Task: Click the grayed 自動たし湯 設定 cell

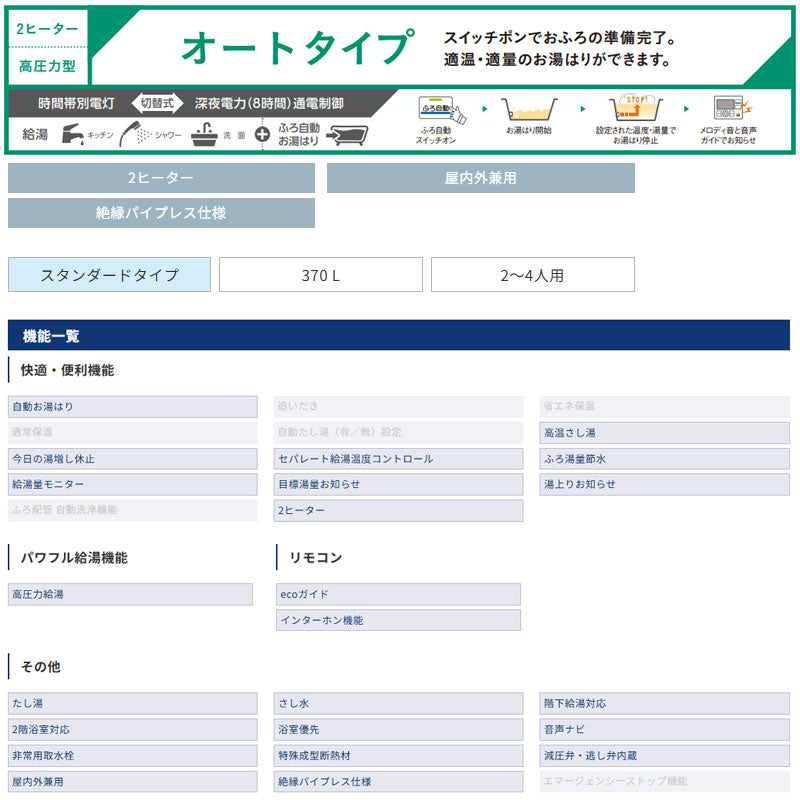Action: 398,433
